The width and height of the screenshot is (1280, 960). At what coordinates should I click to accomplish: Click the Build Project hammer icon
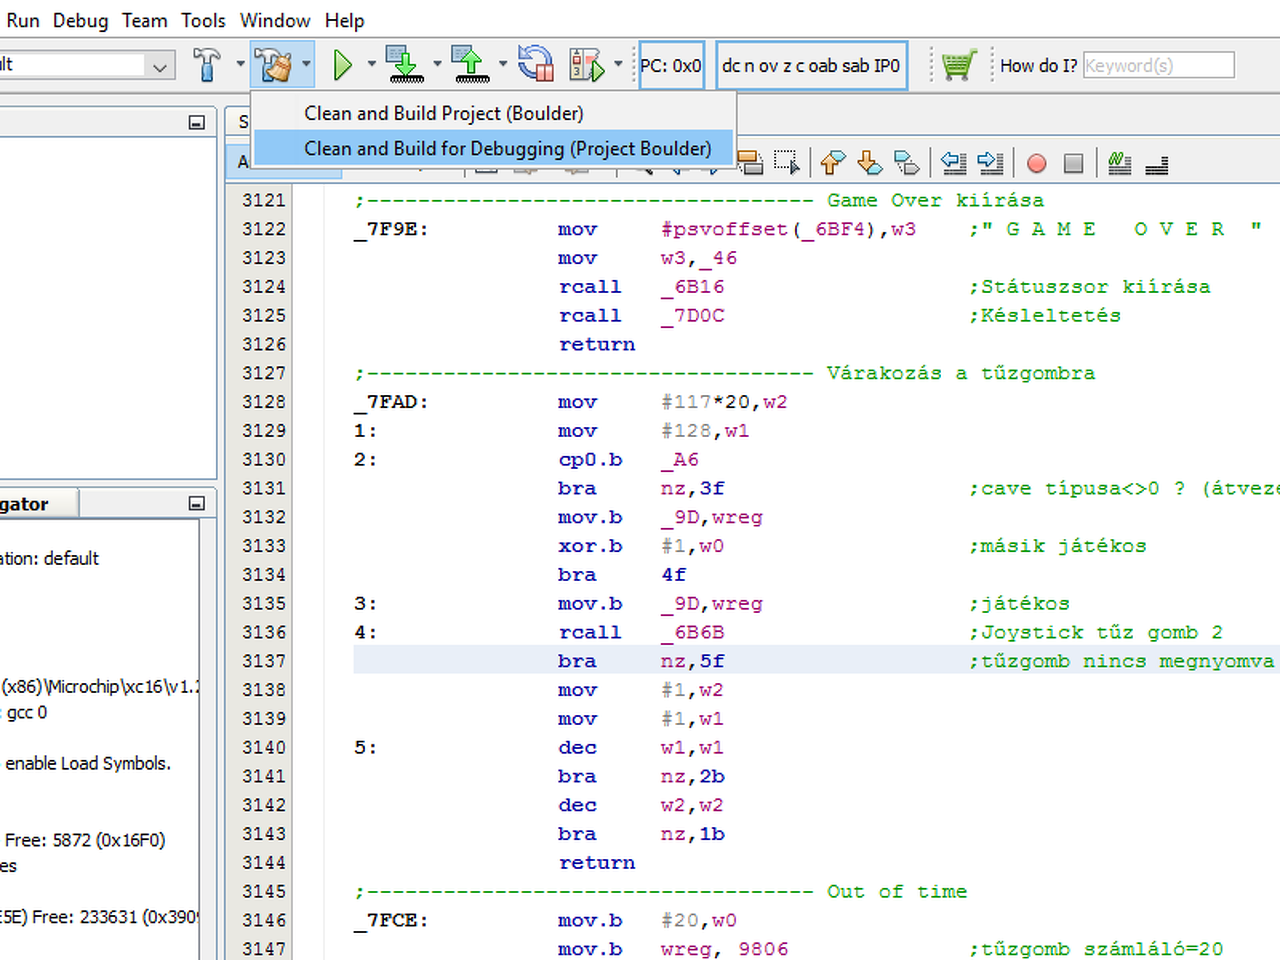pos(207,65)
